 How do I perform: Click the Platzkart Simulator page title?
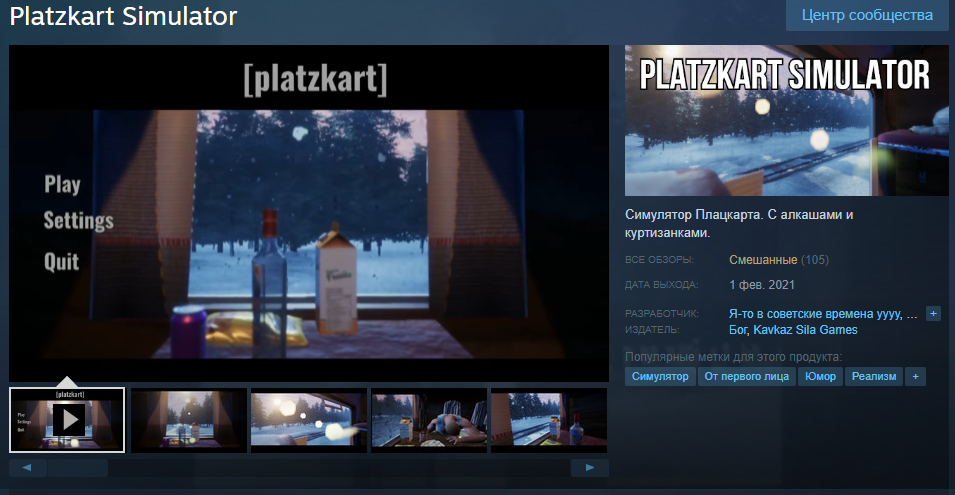pos(123,16)
